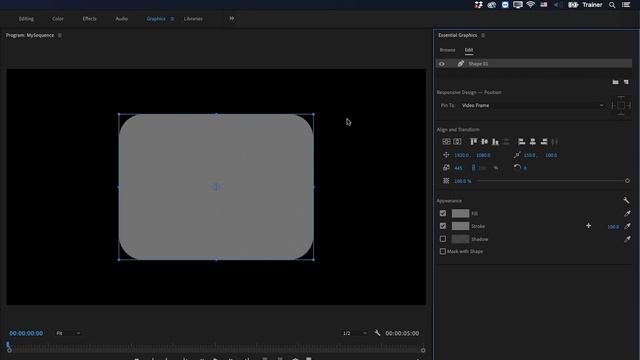Screen dimensions: 640x360
Task: Open the Fit zoom level dropdown
Action: pos(68,333)
